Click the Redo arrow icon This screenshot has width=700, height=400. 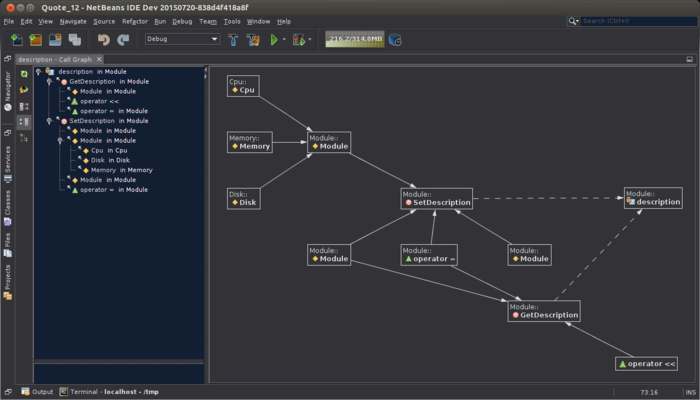coord(123,40)
